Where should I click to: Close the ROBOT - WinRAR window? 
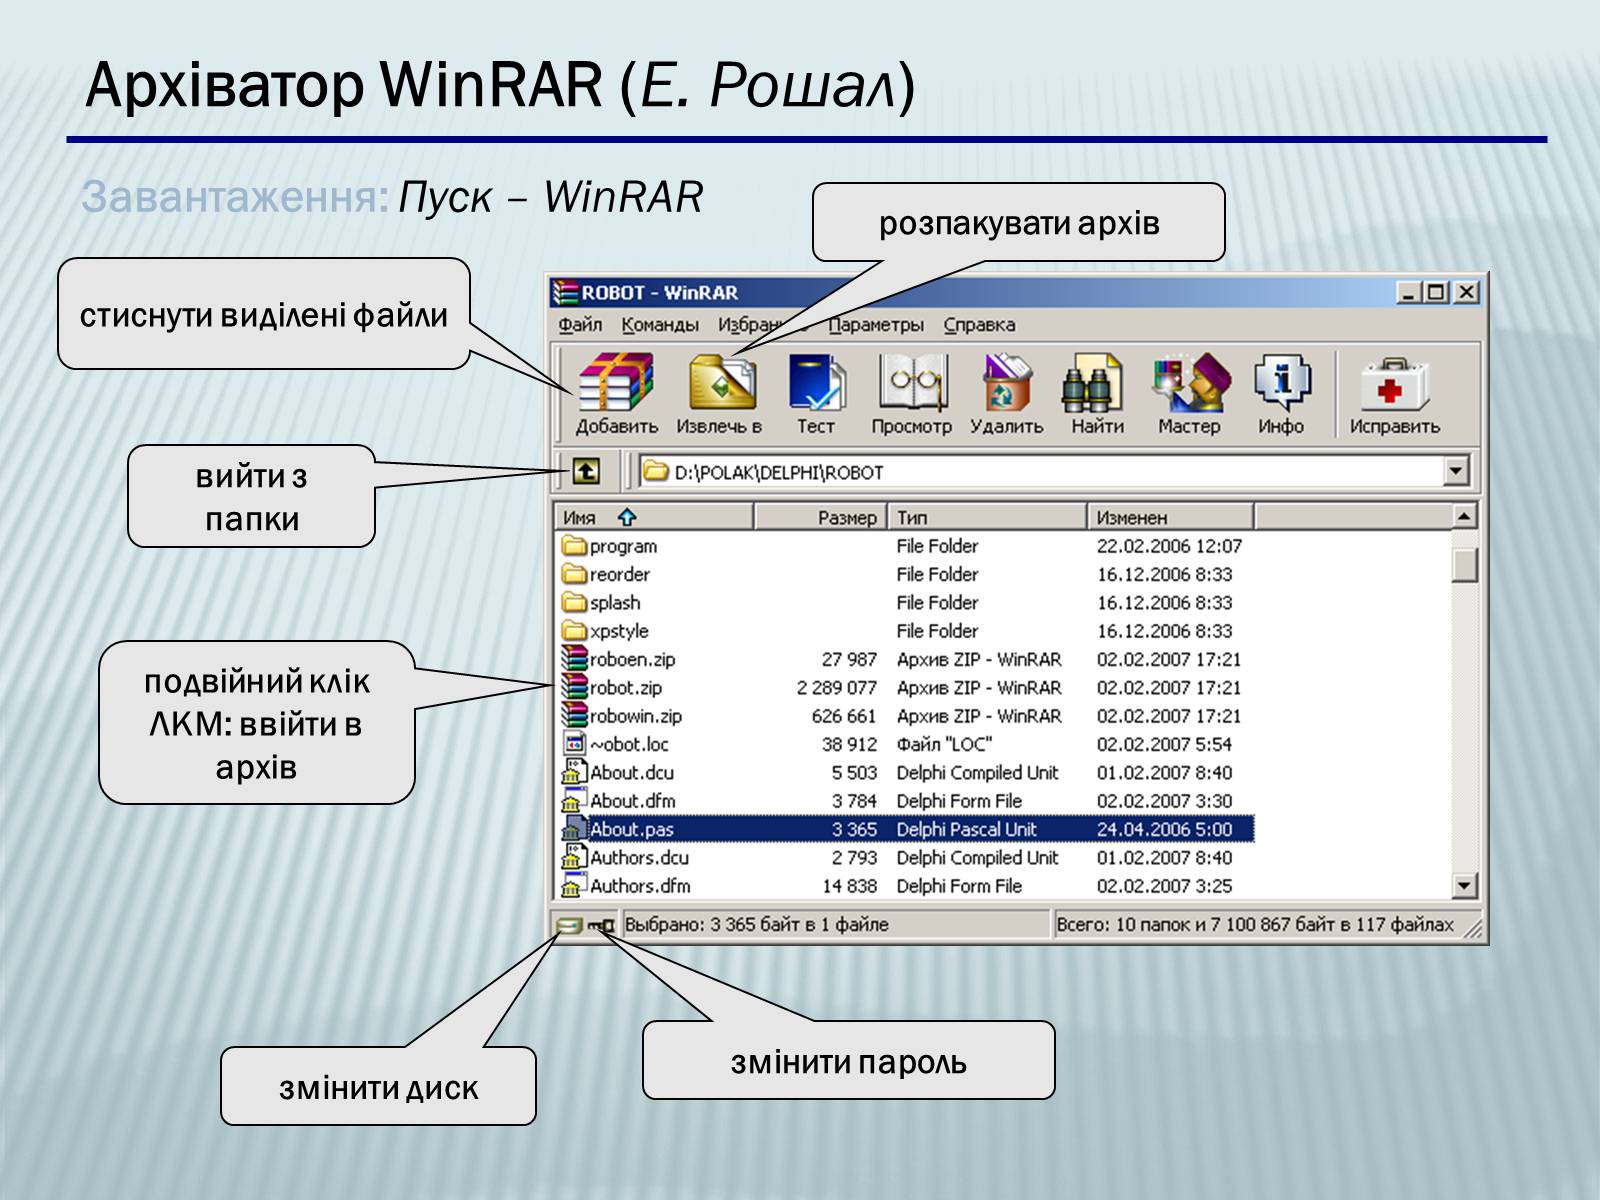[x=1466, y=292]
